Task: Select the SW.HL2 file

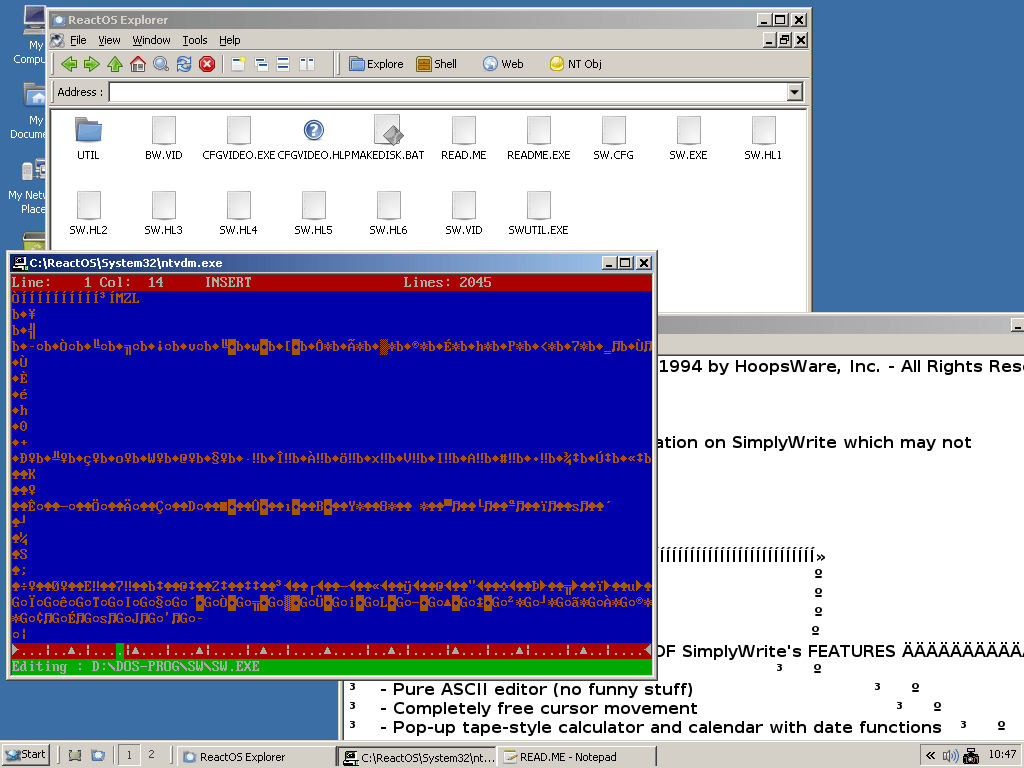Action: pyautogui.click(x=88, y=214)
